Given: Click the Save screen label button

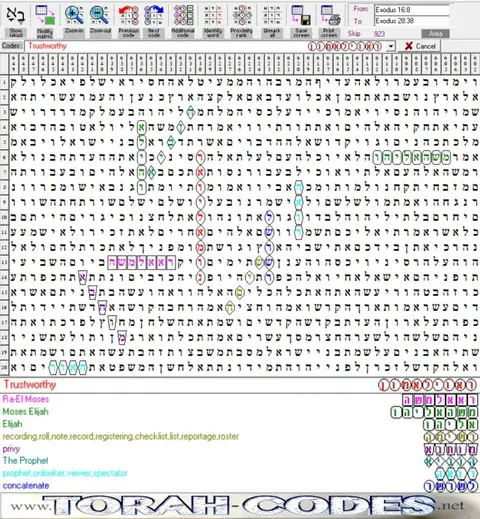Looking at the screenshot, I should coord(301,33).
